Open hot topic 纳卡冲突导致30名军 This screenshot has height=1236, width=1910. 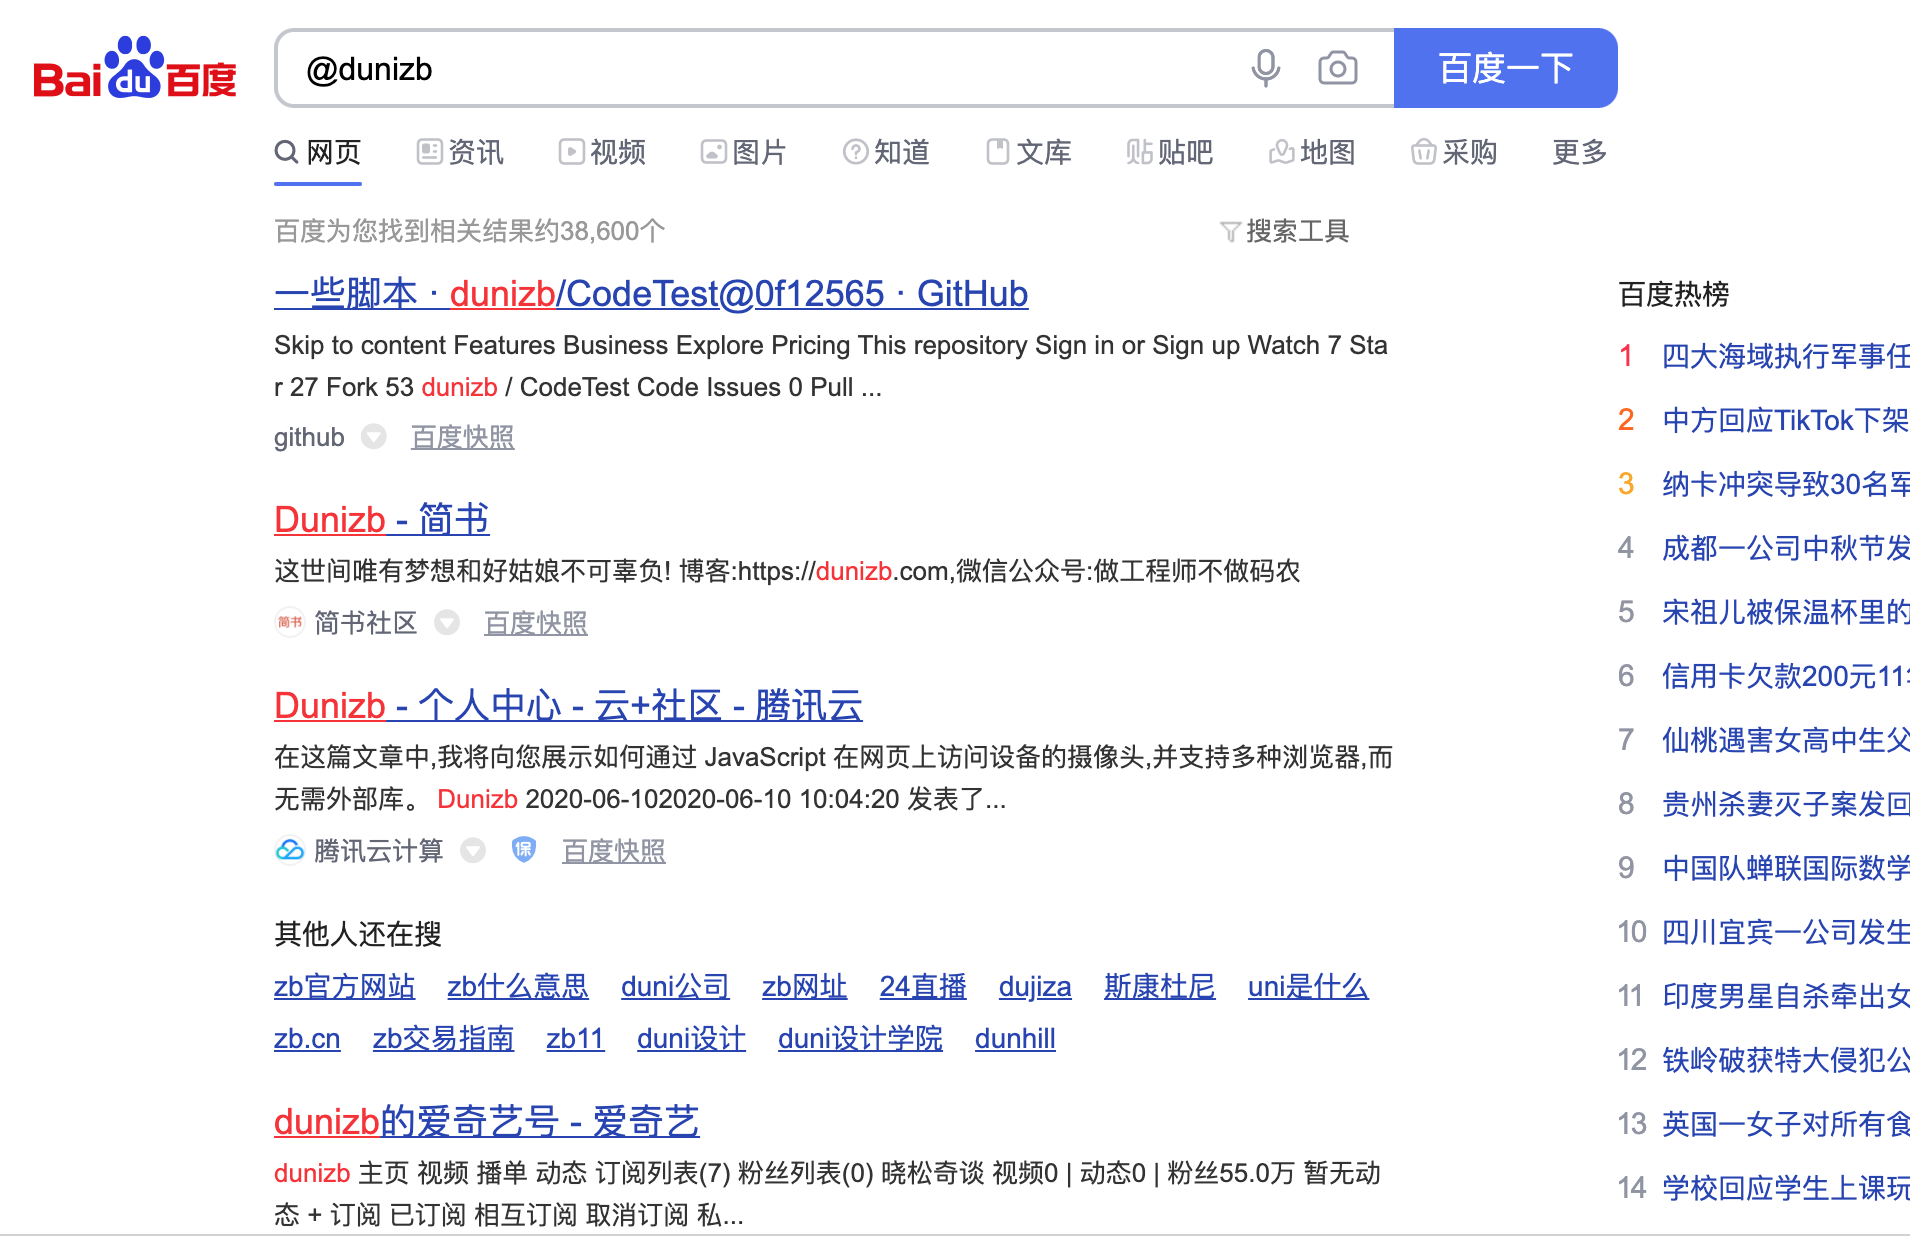(1786, 484)
